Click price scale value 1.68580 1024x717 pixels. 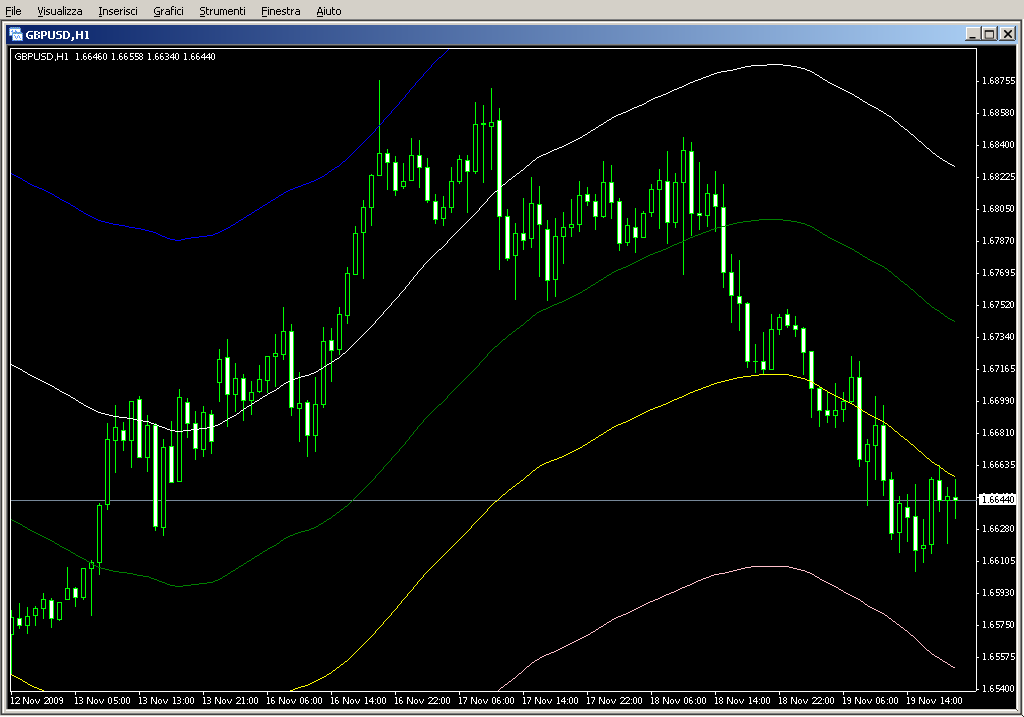(999, 113)
